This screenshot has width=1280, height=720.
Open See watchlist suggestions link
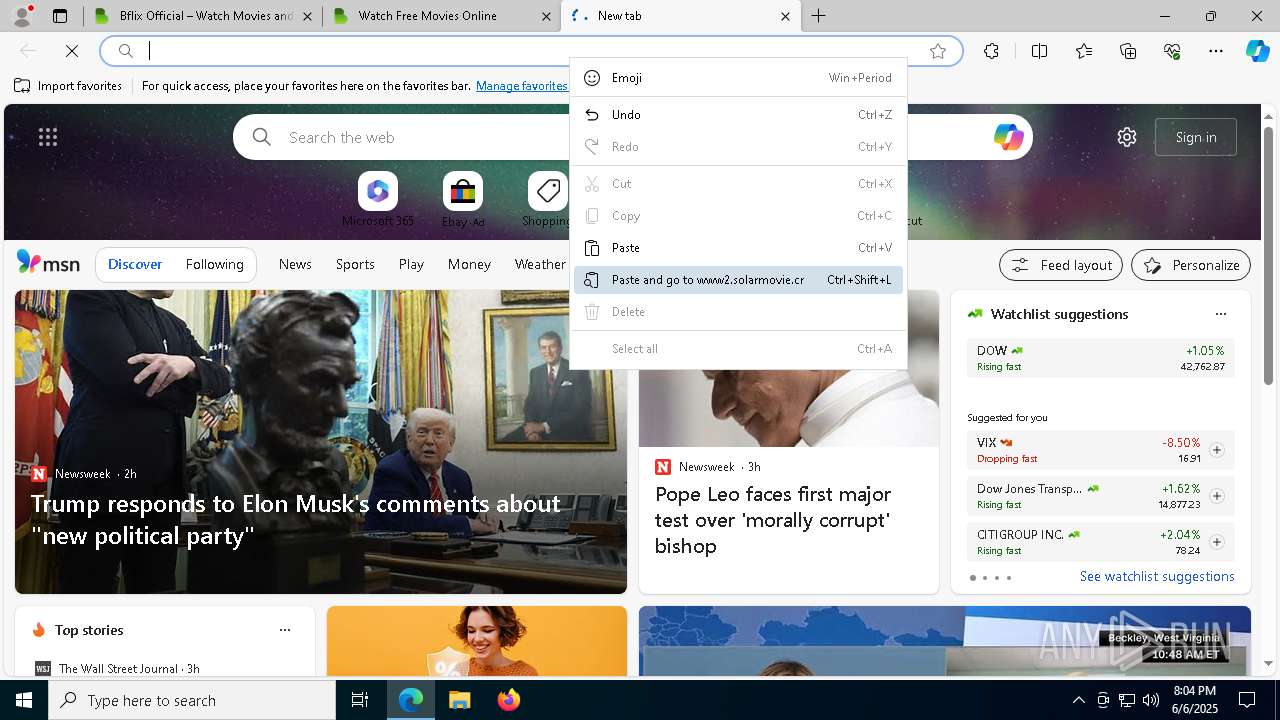click(1157, 576)
